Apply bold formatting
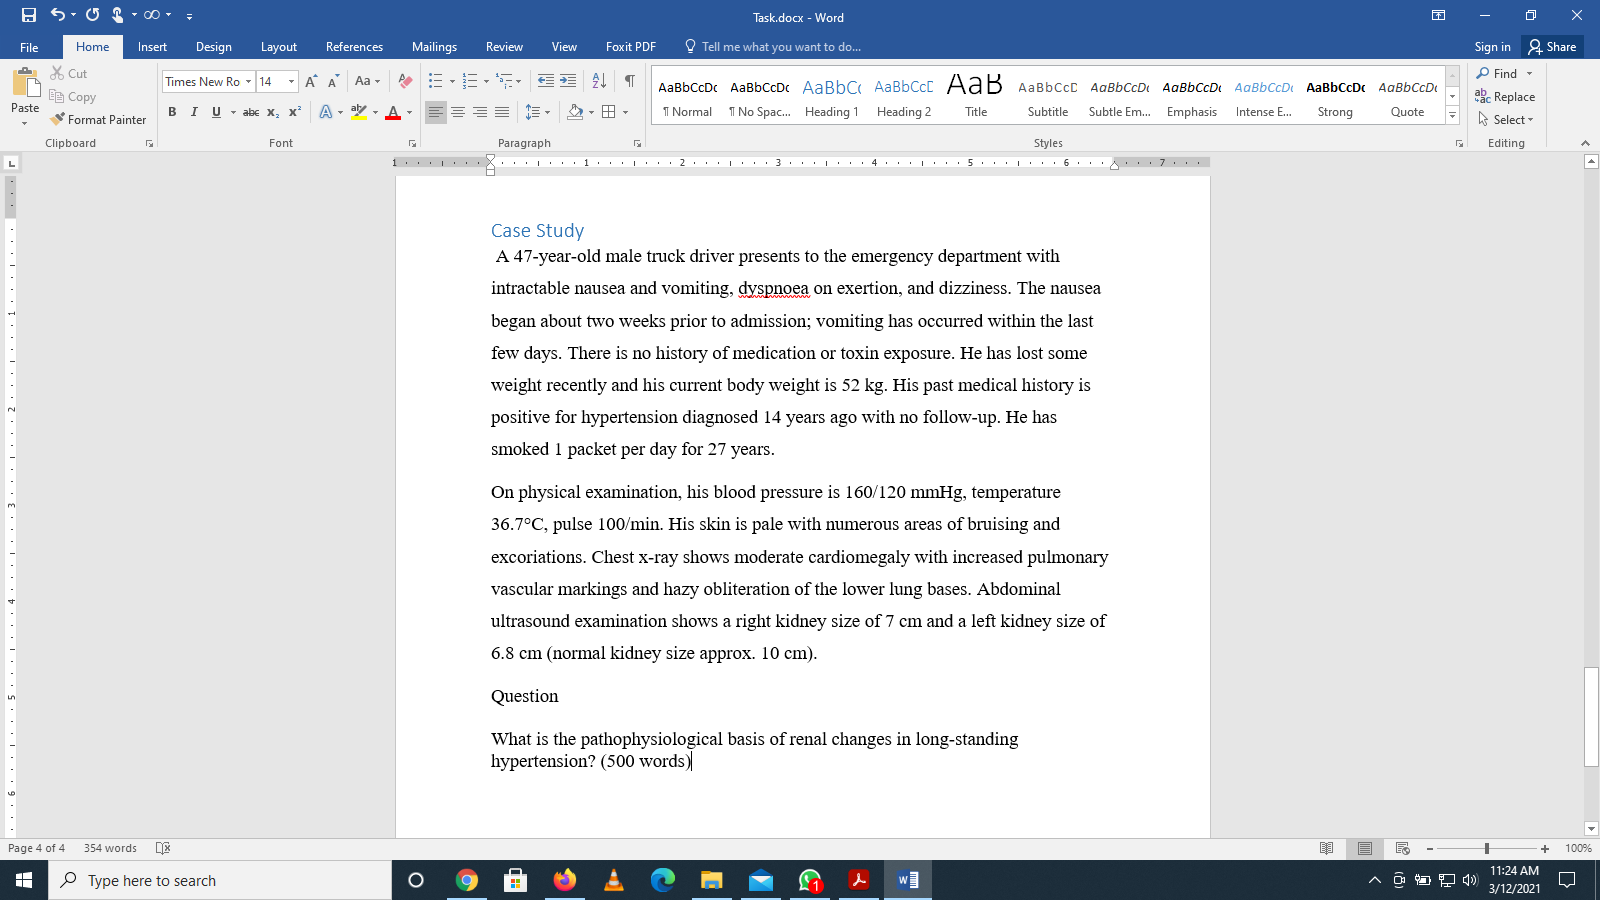Viewport: 1600px width, 900px height. coord(172,112)
